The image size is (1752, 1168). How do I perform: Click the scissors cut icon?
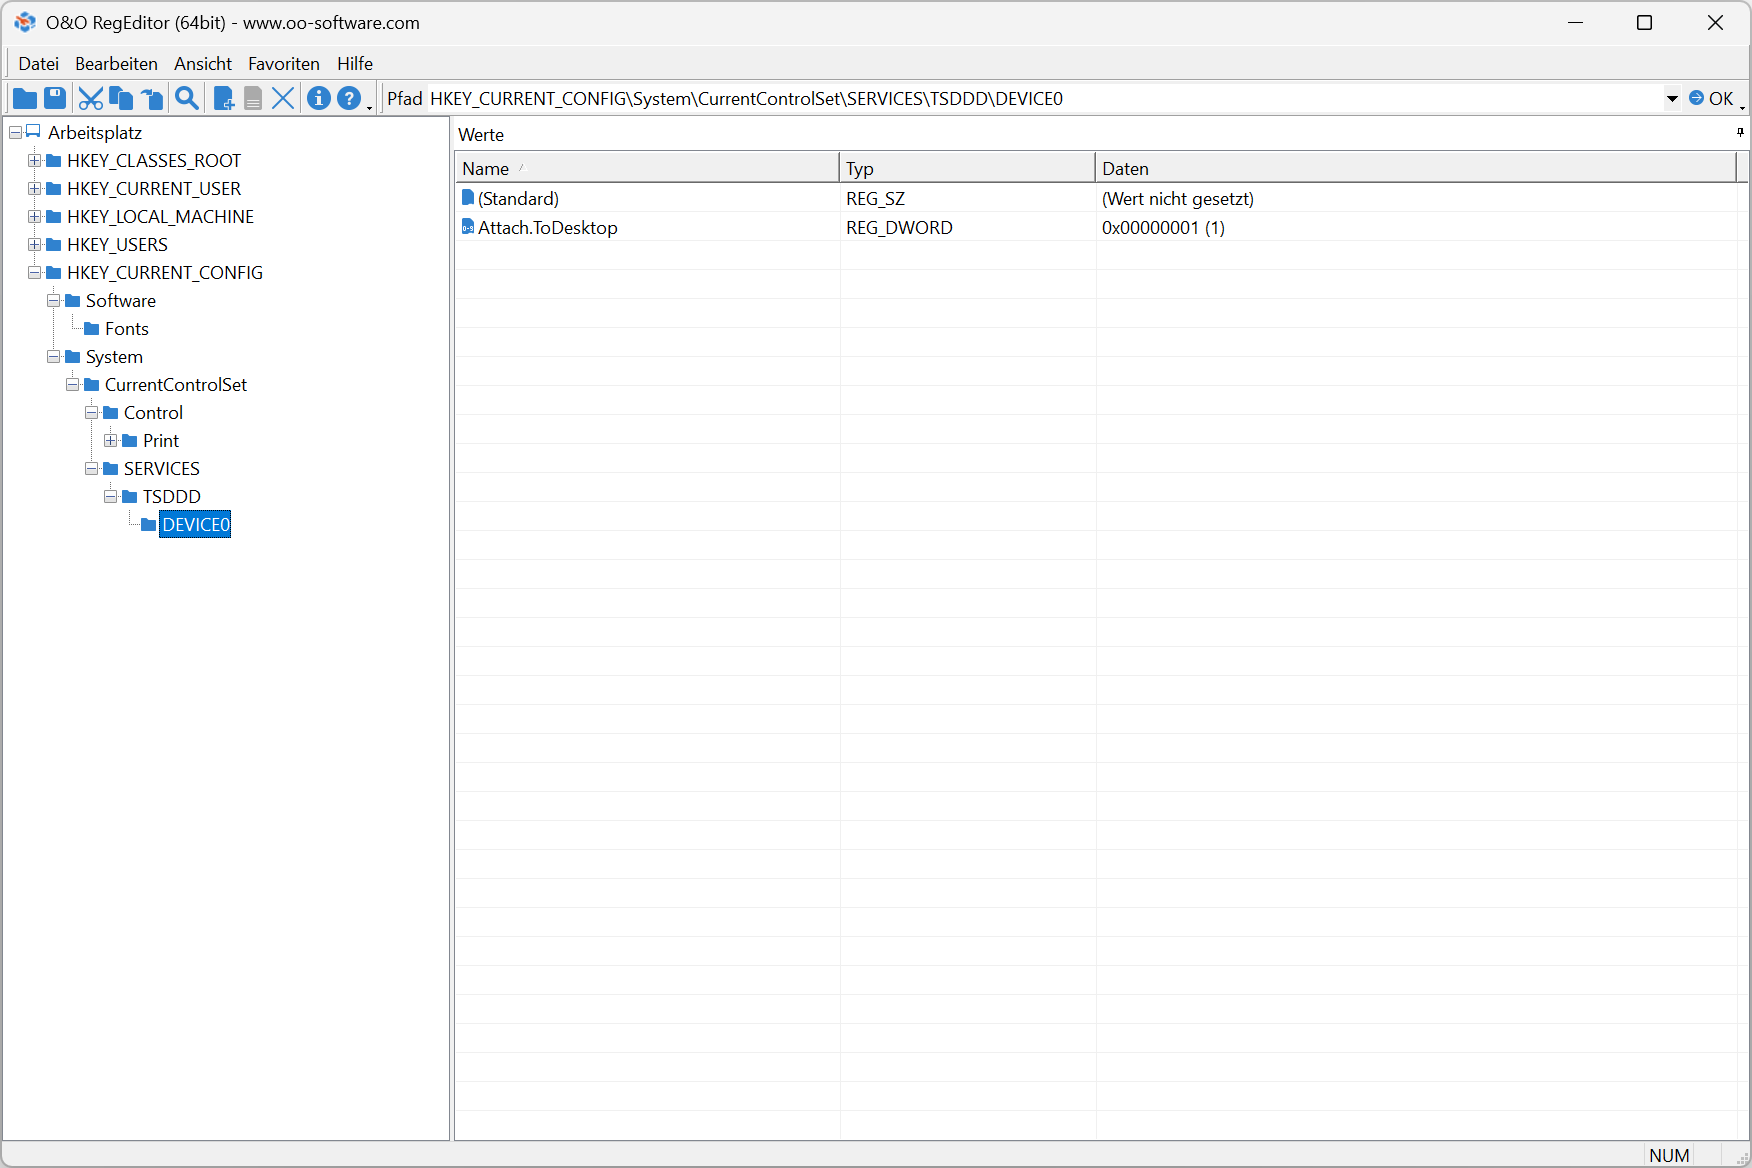[91, 98]
